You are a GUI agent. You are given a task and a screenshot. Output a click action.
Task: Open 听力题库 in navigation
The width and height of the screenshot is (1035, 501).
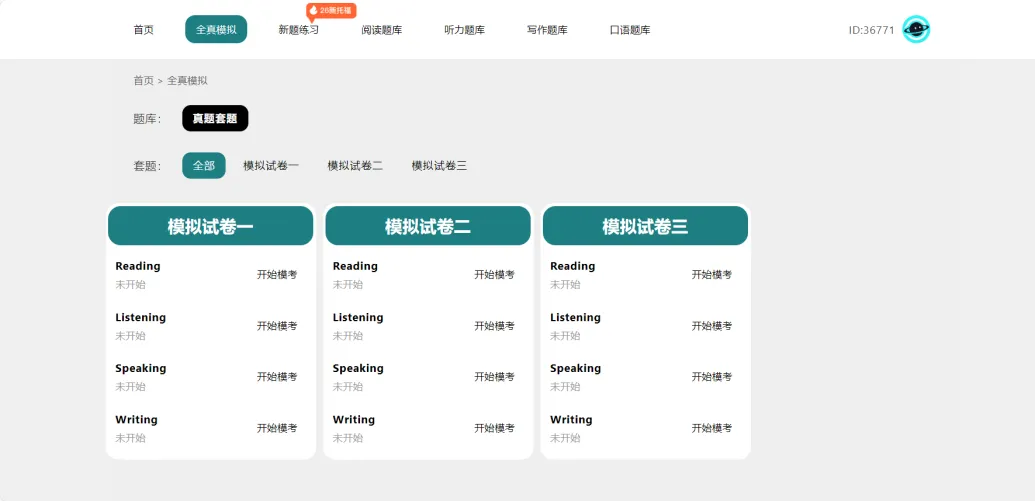click(464, 30)
